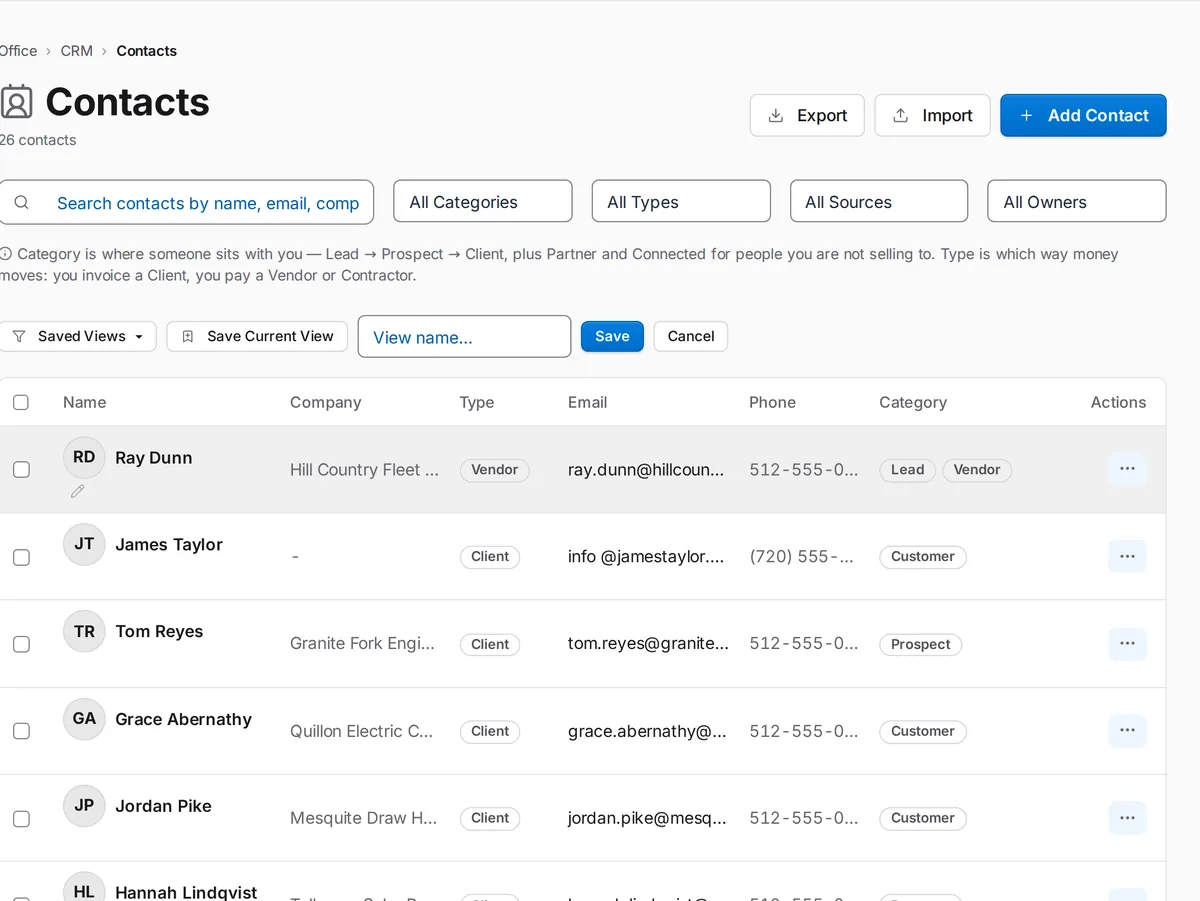1200x901 pixels.
Task: Open the All Owners filter dropdown
Action: (x=1077, y=201)
